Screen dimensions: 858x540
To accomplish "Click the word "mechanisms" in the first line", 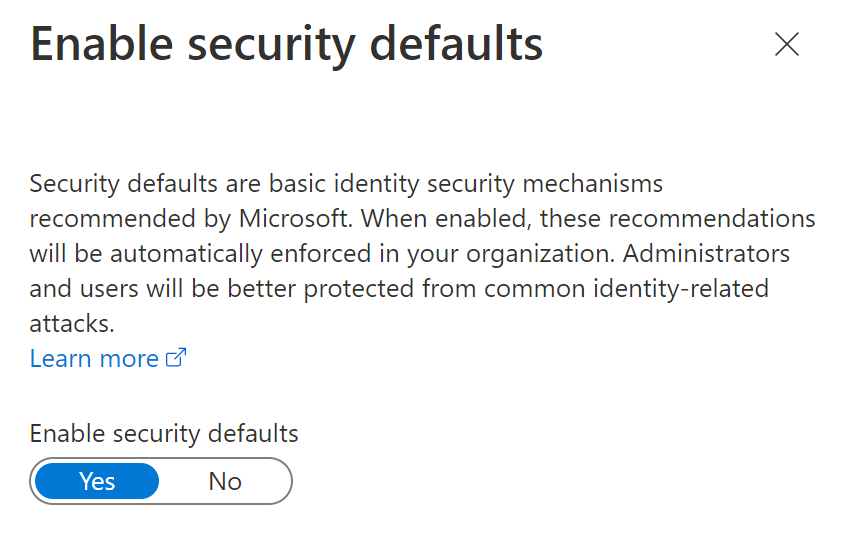I will pyautogui.click(x=598, y=184).
